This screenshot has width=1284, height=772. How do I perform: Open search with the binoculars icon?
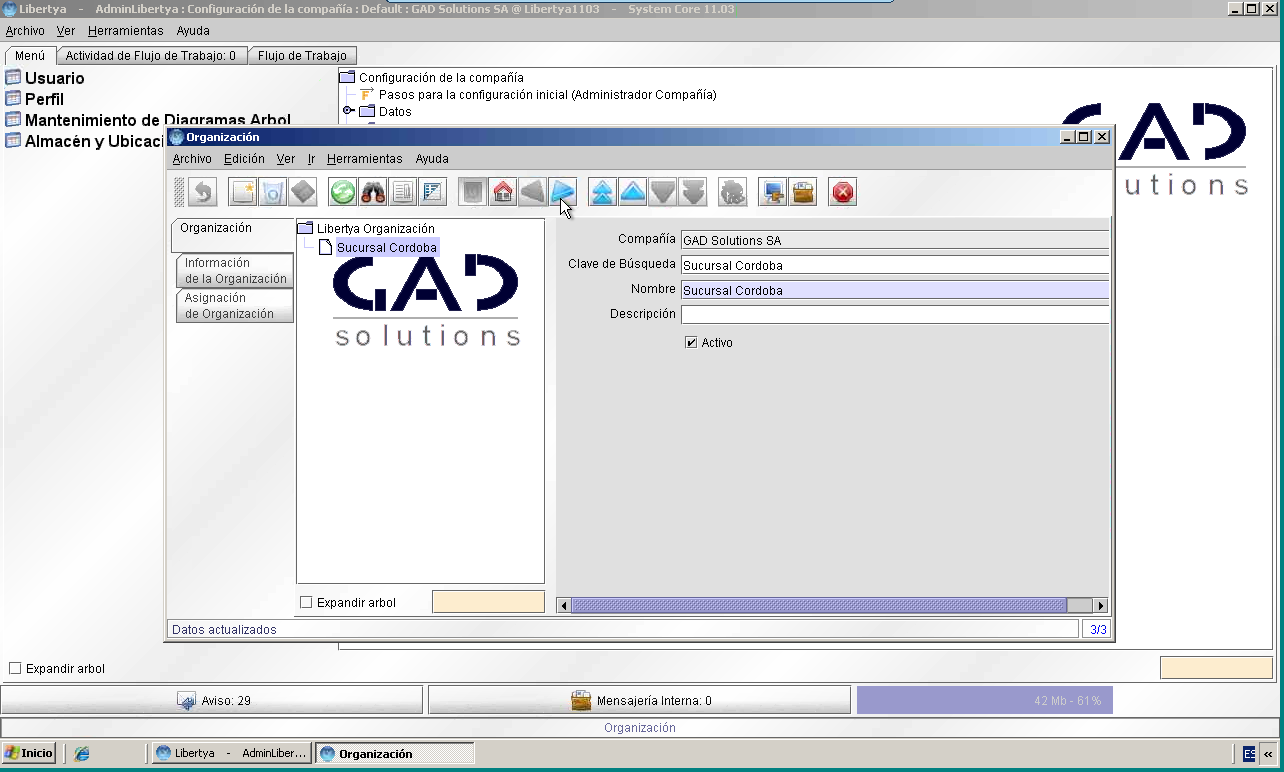(x=373, y=192)
